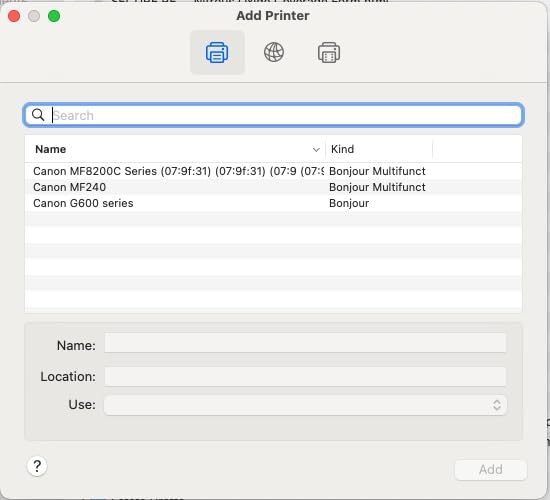
Task: Open the Use dropdown menu
Action: click(x=305, y=405)
